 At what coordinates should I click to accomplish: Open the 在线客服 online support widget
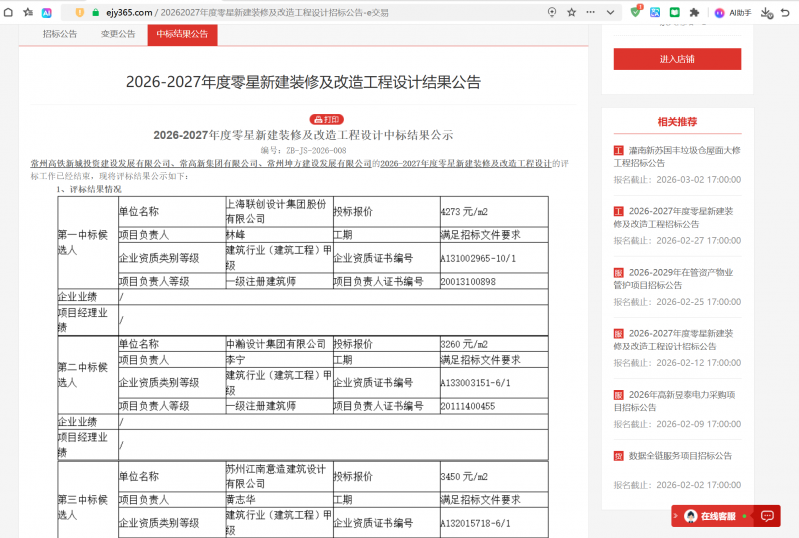716,516
